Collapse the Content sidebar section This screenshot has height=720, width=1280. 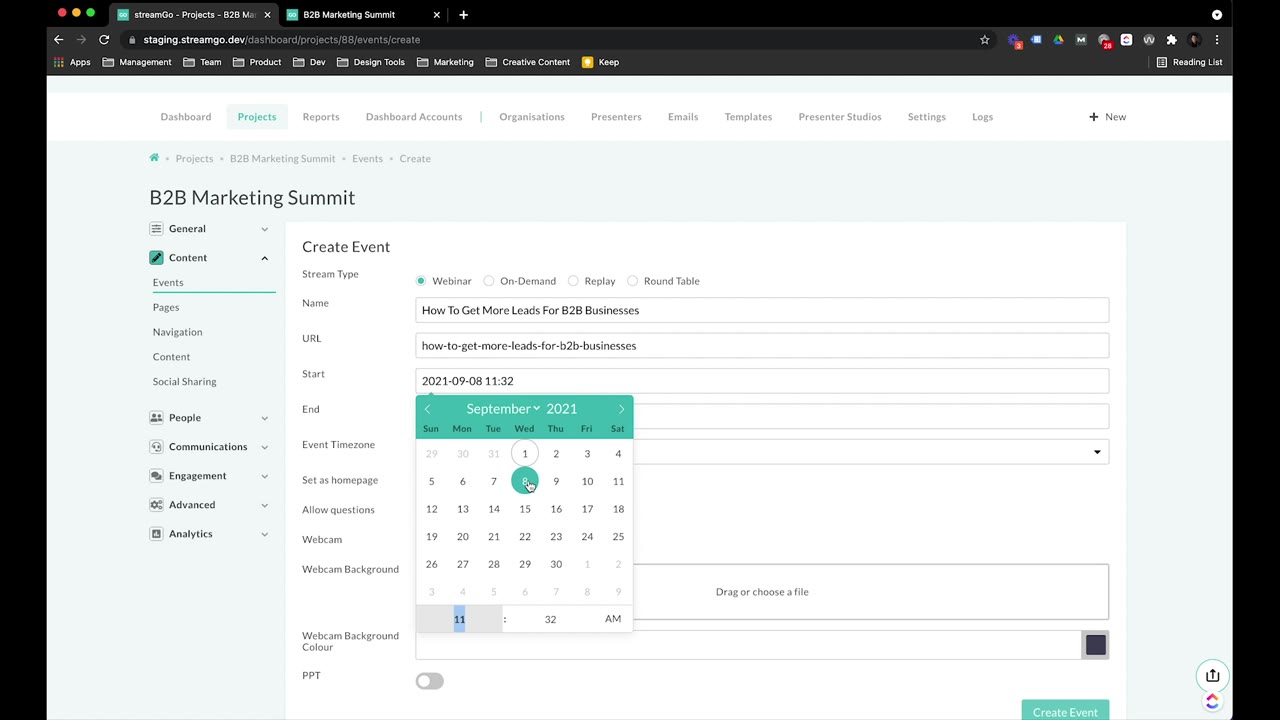[264, 258]
